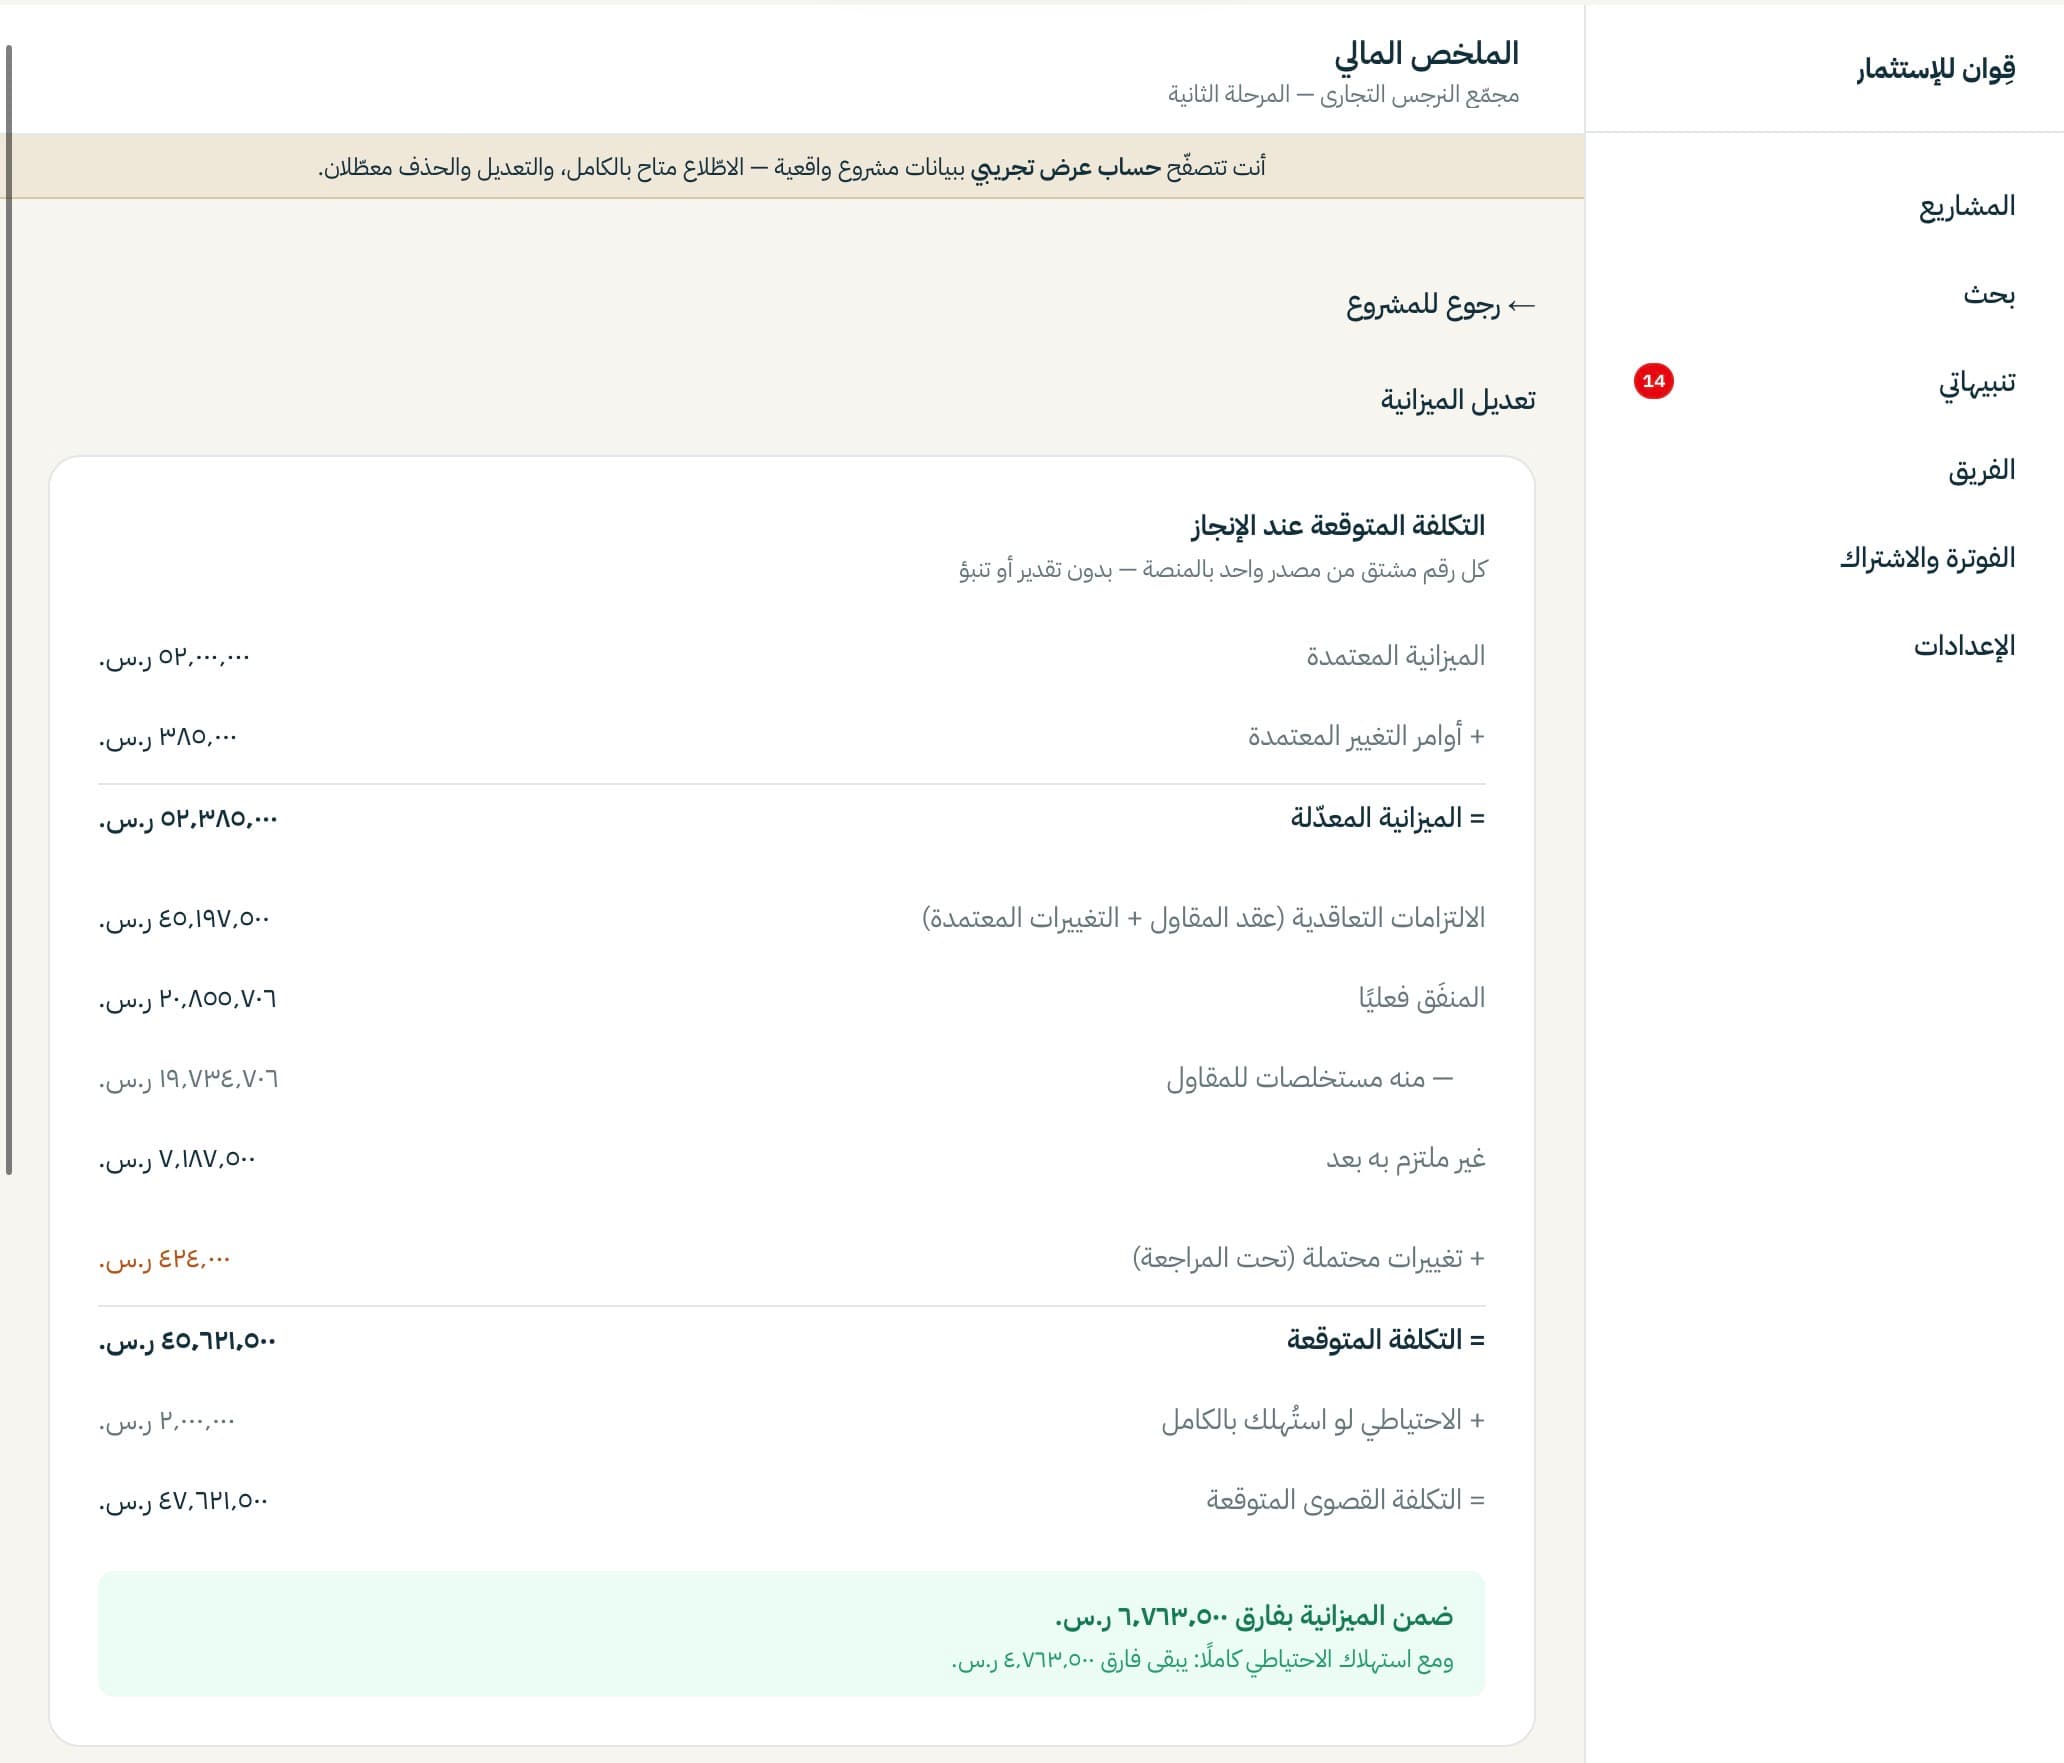Viewport: 2064px width, 1763px height.
Task: Open الإعدادات in the sidebar
Action: click(x=1964, y=646)
